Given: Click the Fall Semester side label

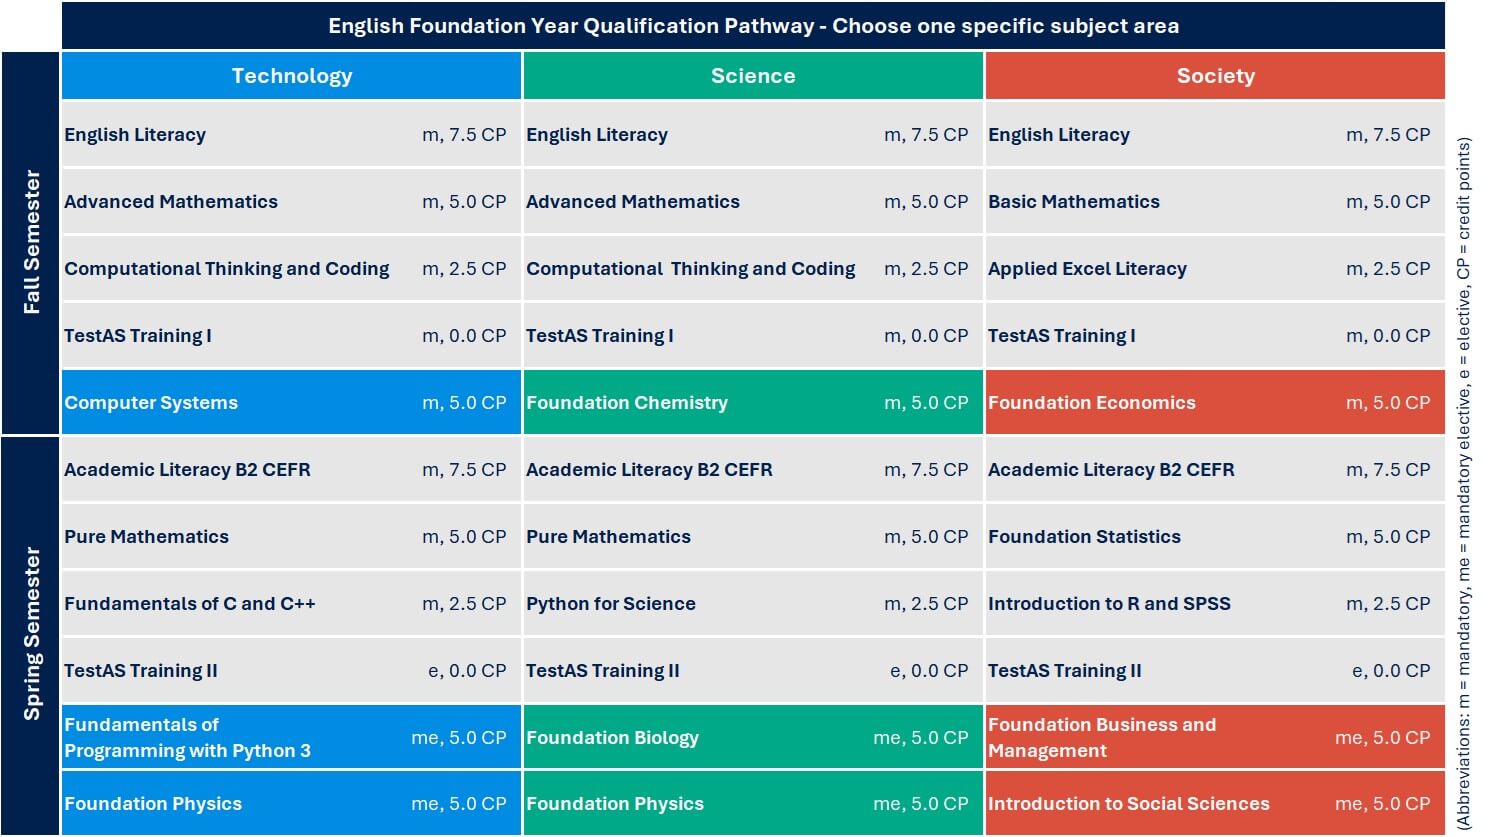Looking at the screenshot, I should point(31,242).
